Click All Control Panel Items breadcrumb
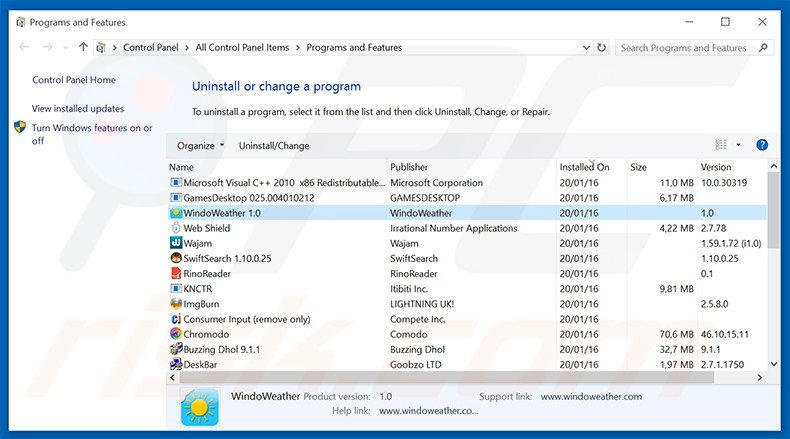The image size is (790, 439). coord(242,47)
